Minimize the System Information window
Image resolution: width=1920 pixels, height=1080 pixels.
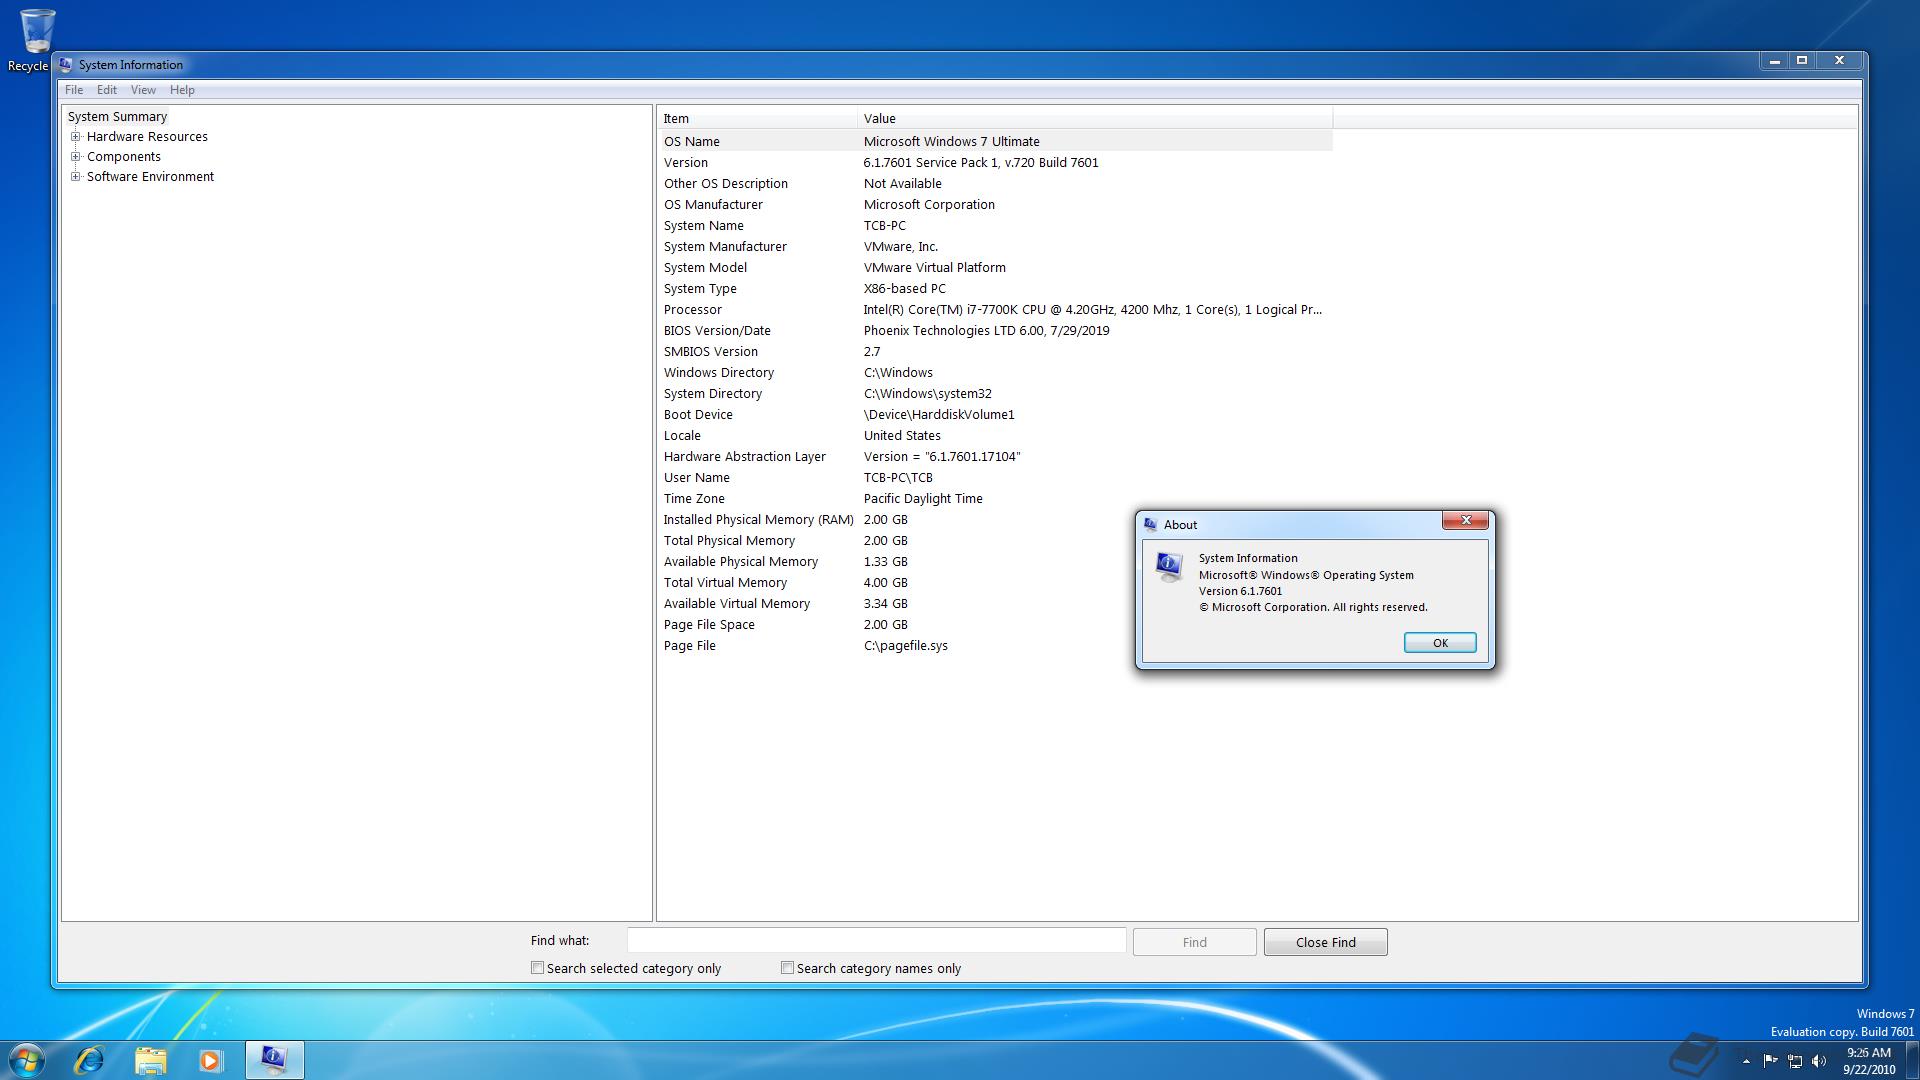[x=1775, y=61]
